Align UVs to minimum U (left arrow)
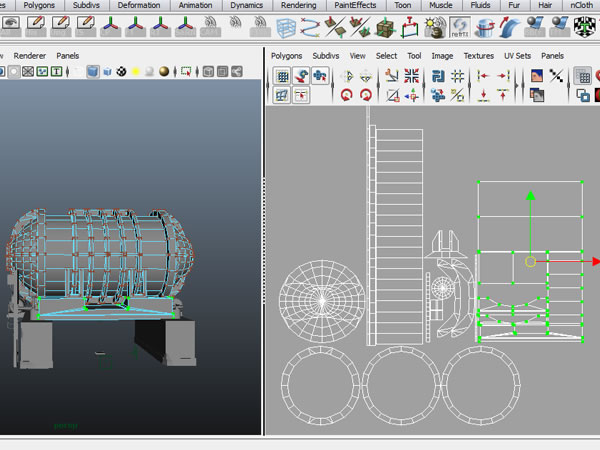 (483, 76)
